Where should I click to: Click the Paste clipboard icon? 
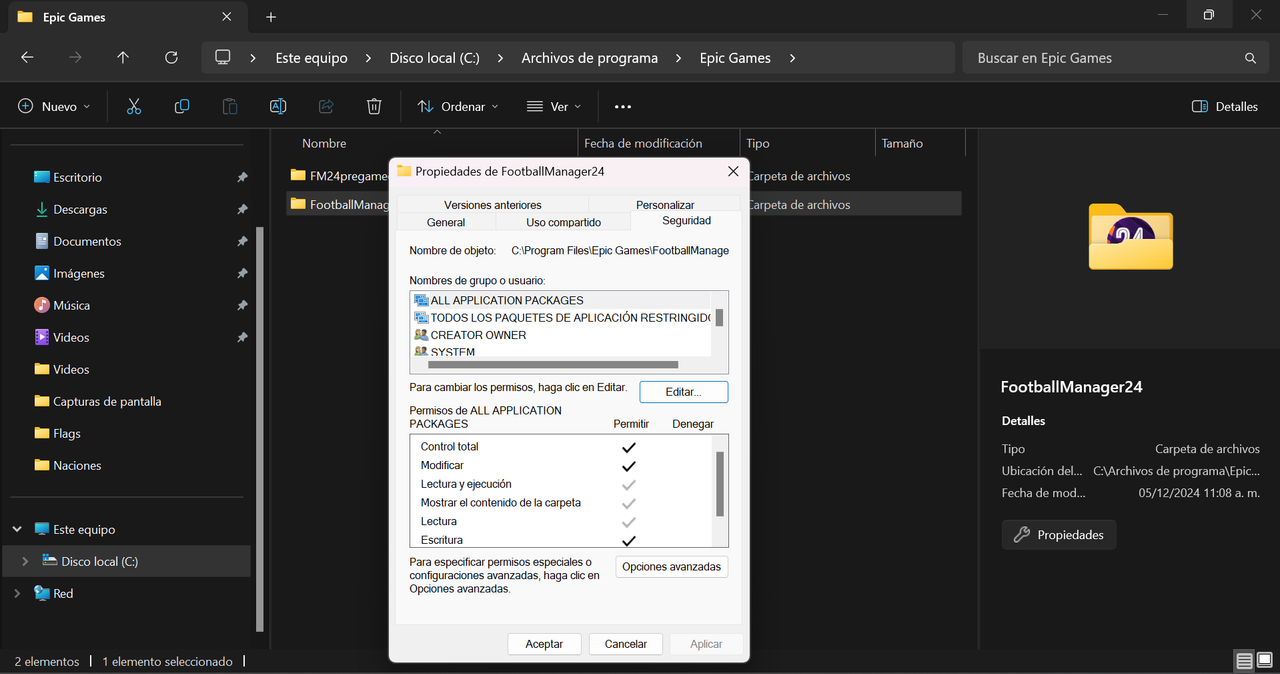pos(230,106)
